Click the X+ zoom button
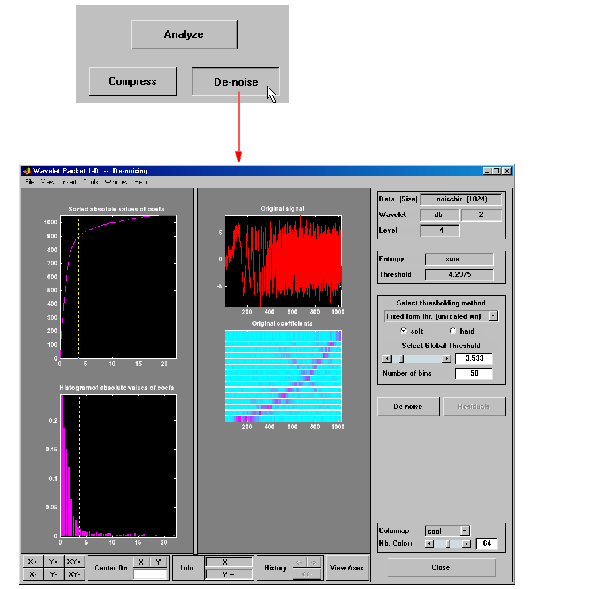The image size is (604, 589). coord(32,562)
